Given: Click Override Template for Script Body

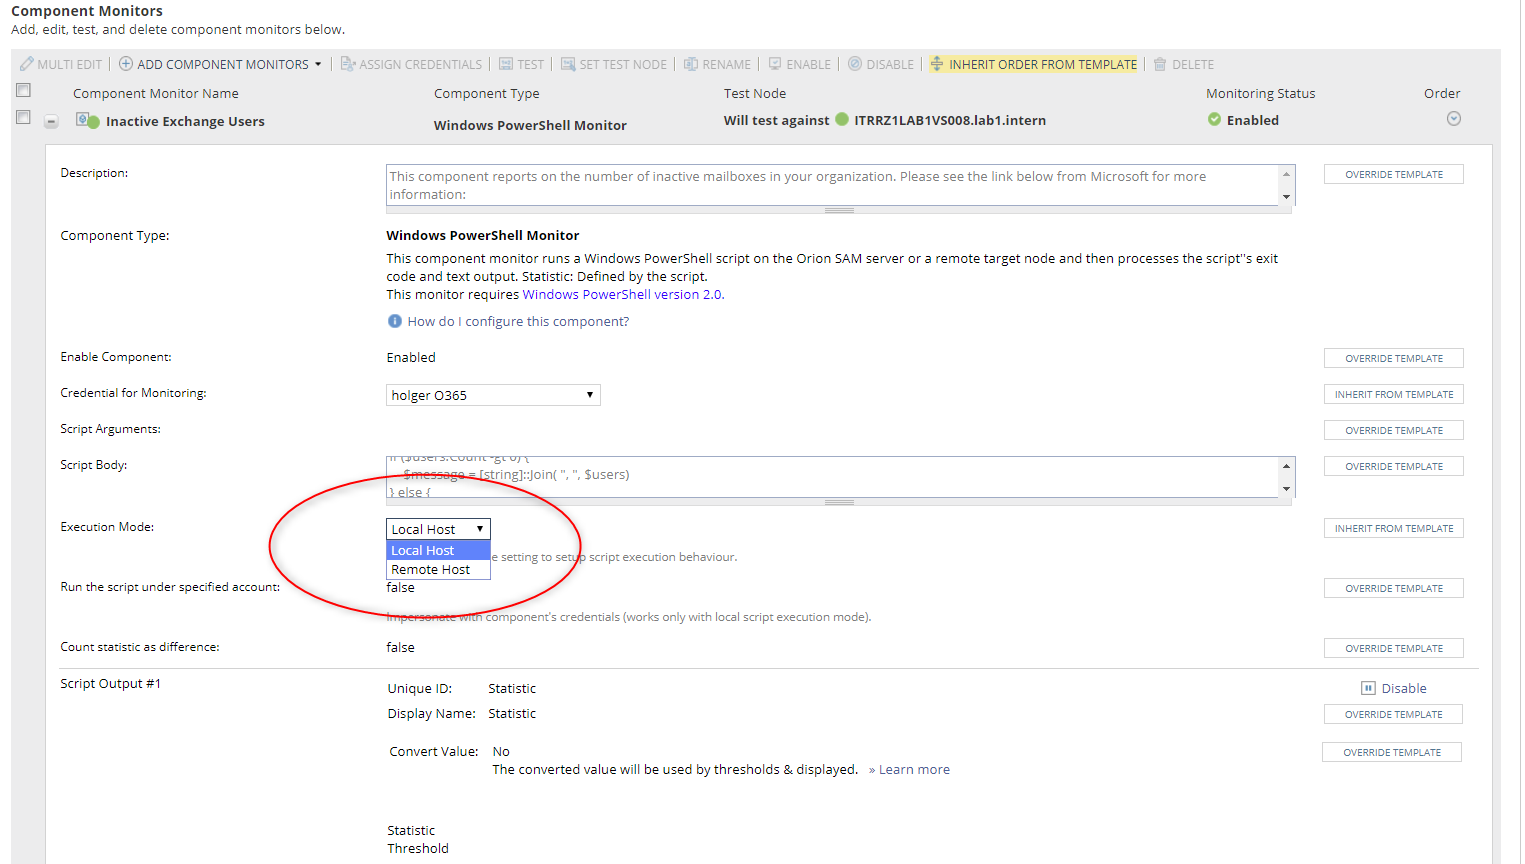Looking at the screenshot, I should 1393,466.
